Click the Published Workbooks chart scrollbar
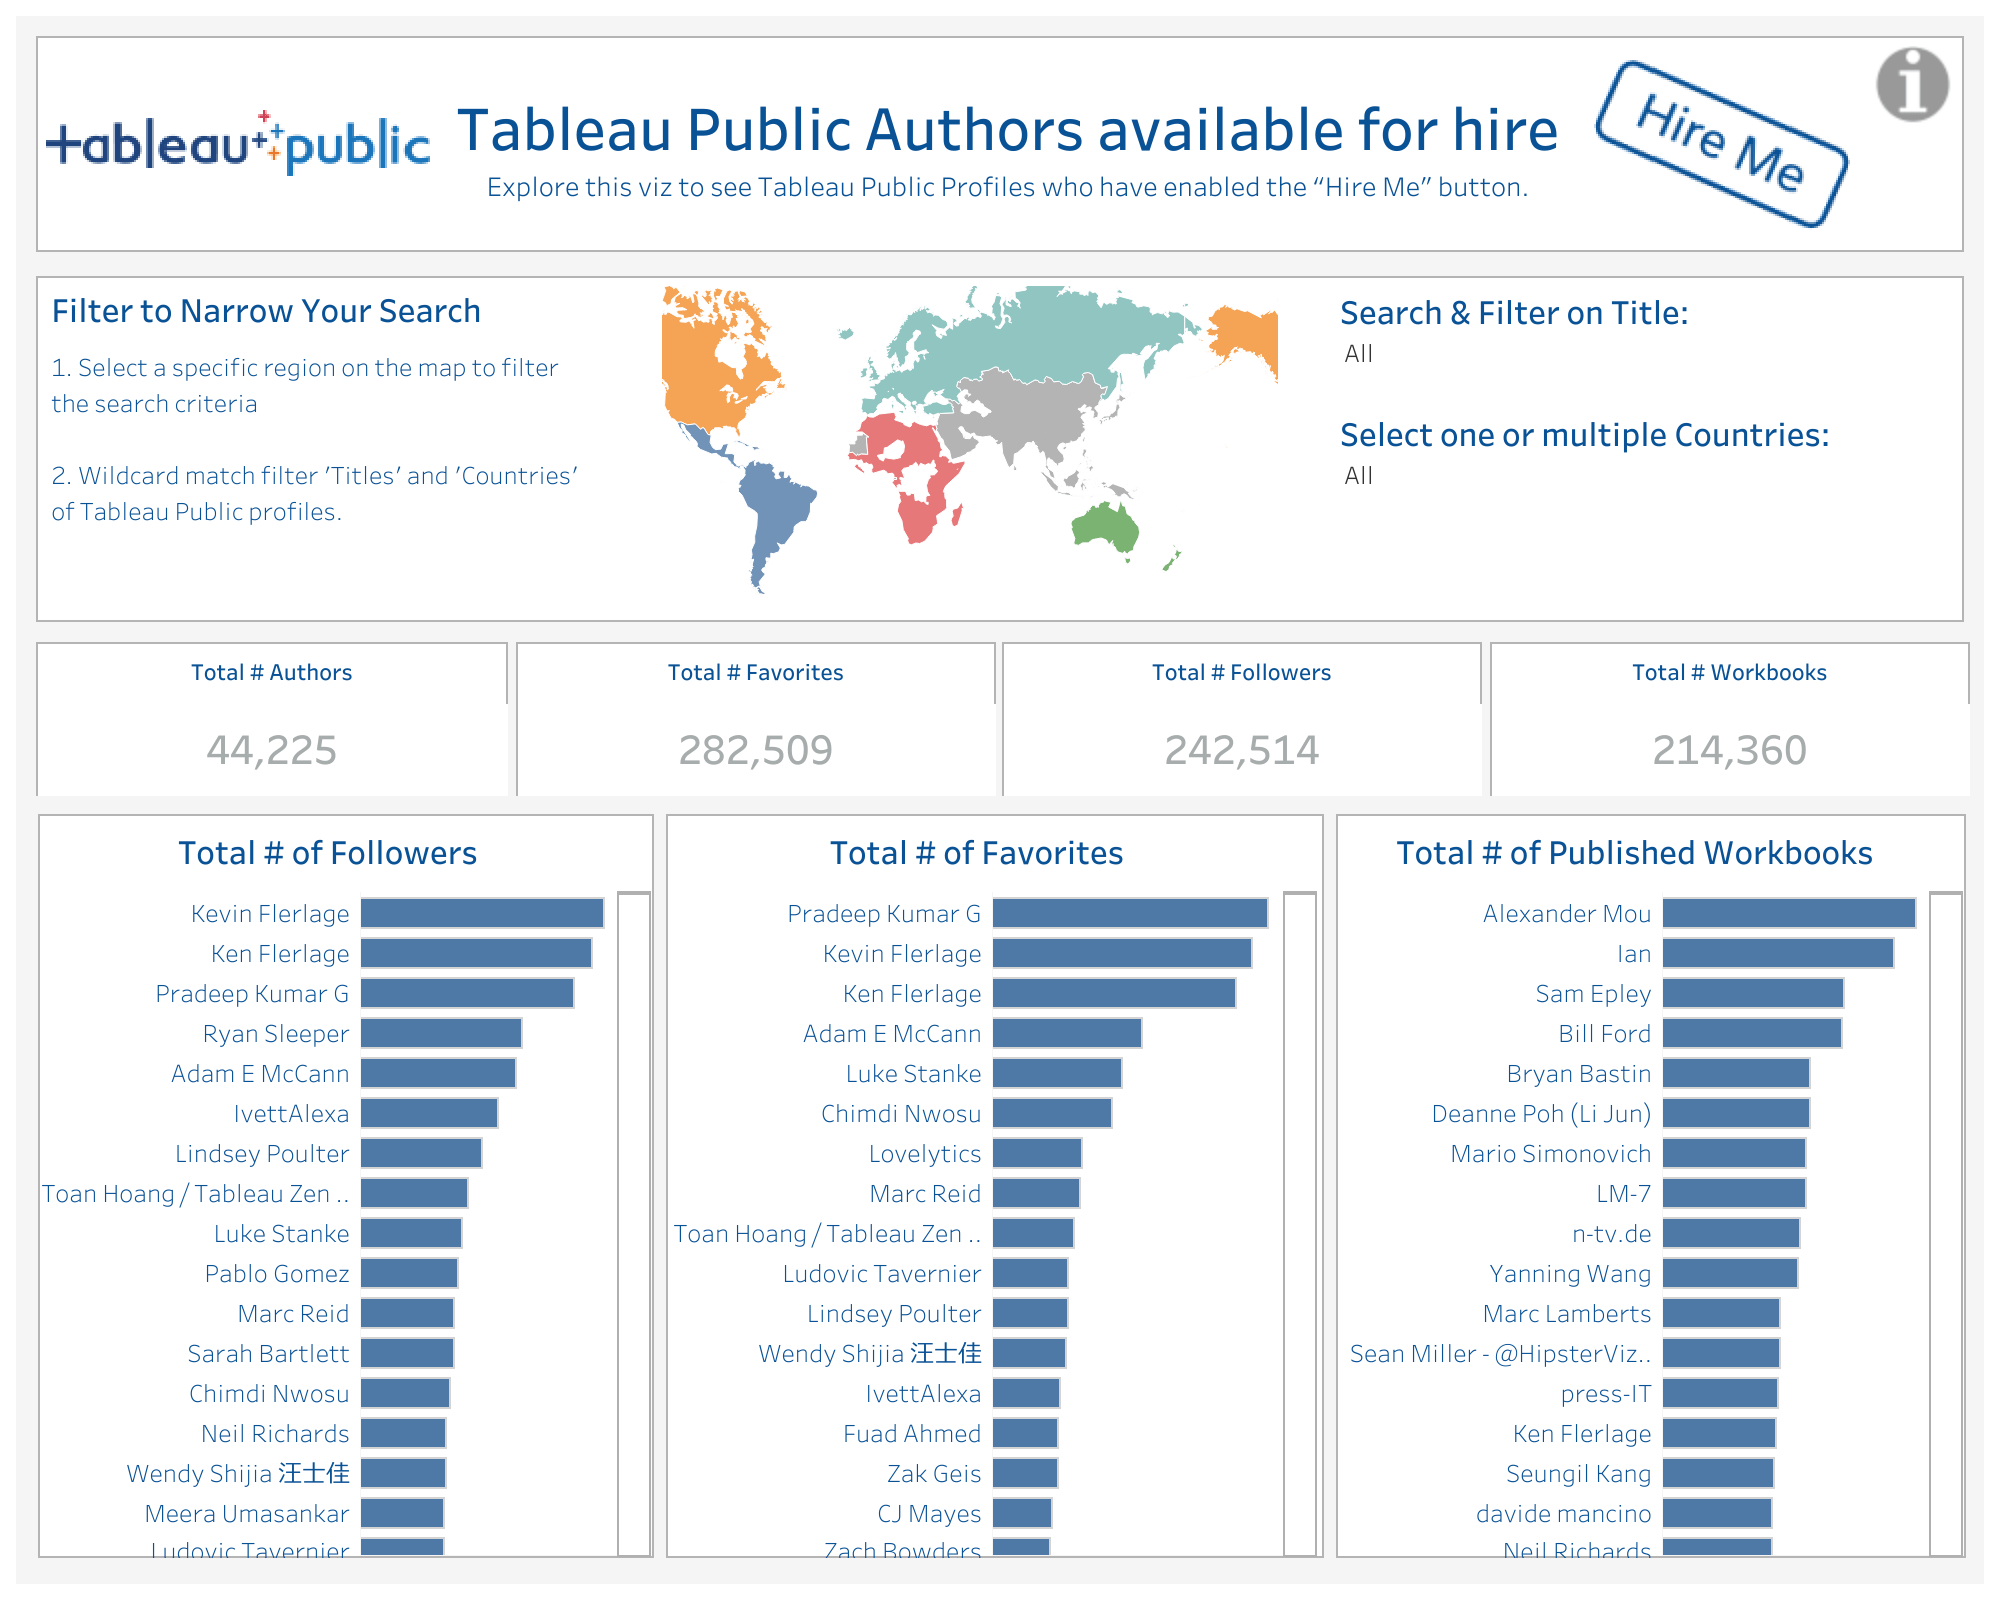This screenshot has height=1598, width=1998. [1946, 1223]
